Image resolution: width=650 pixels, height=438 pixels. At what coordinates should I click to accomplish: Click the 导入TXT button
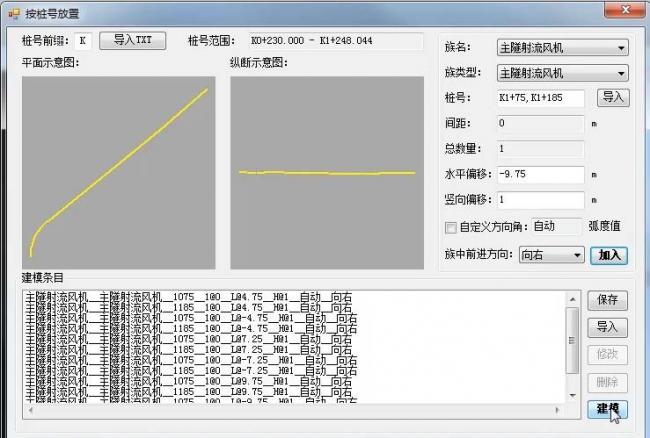click(x=132, y=41)
